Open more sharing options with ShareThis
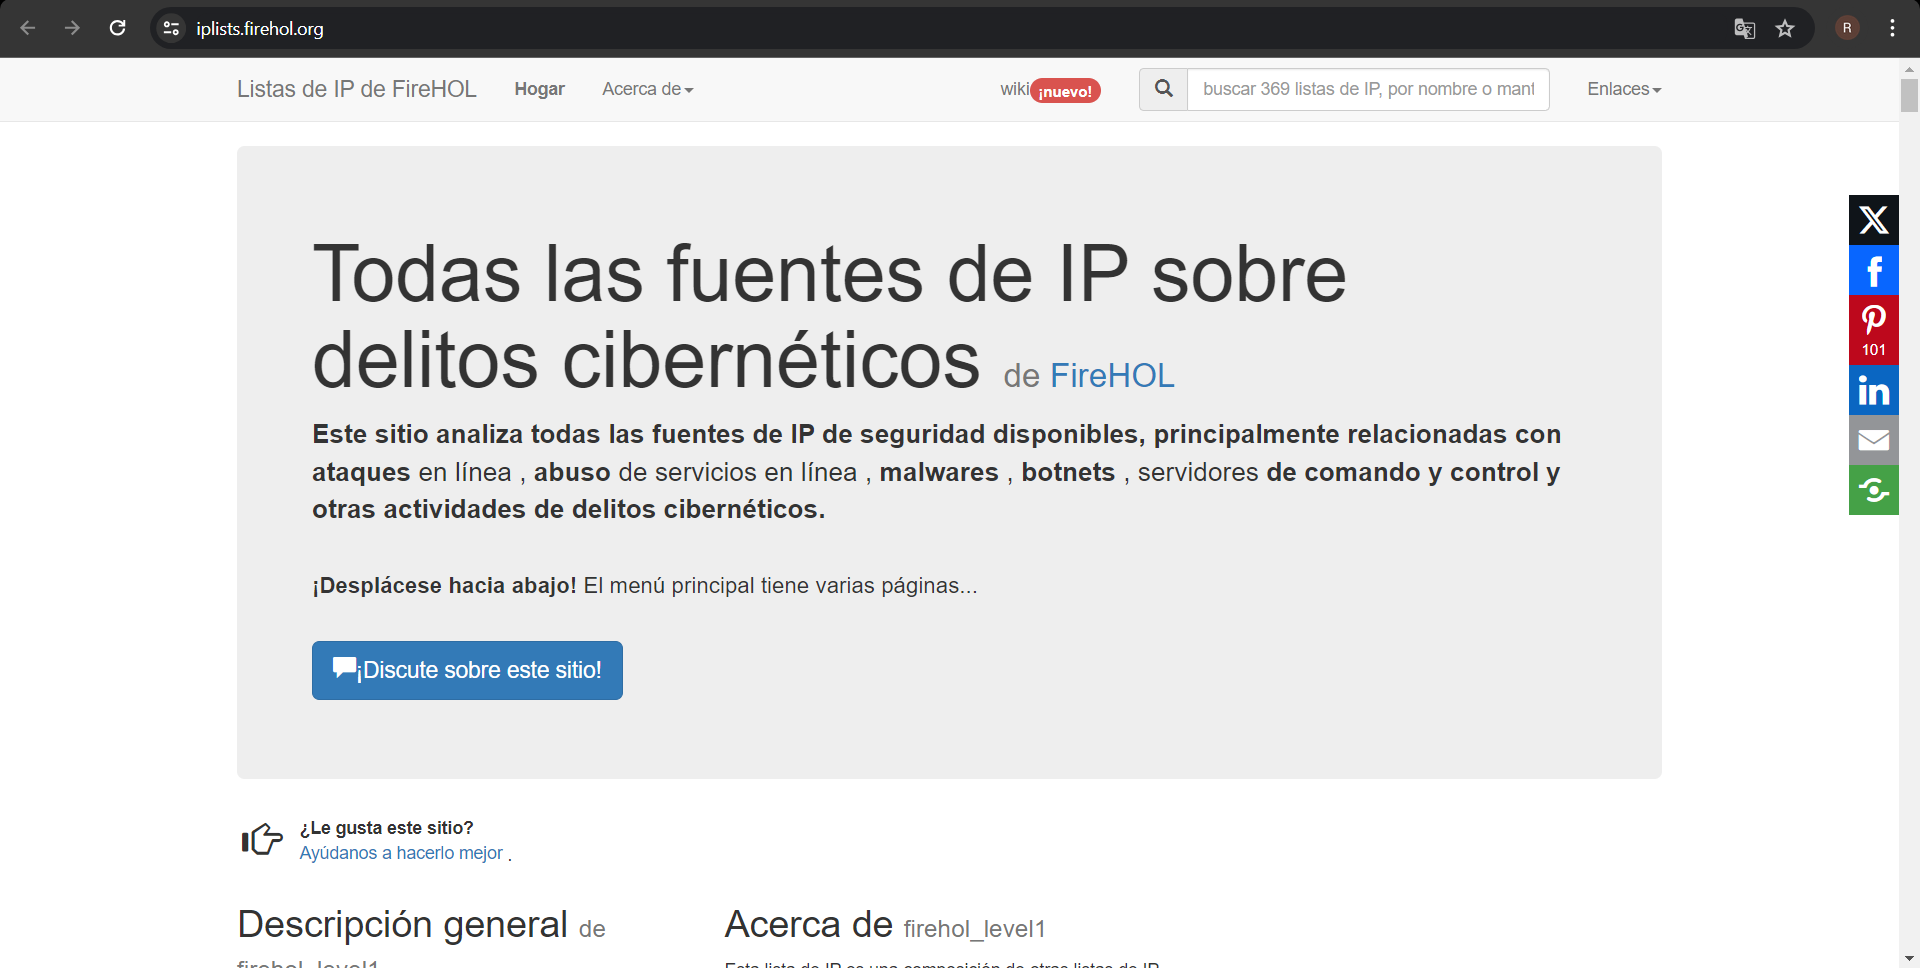 [1874, 490]
